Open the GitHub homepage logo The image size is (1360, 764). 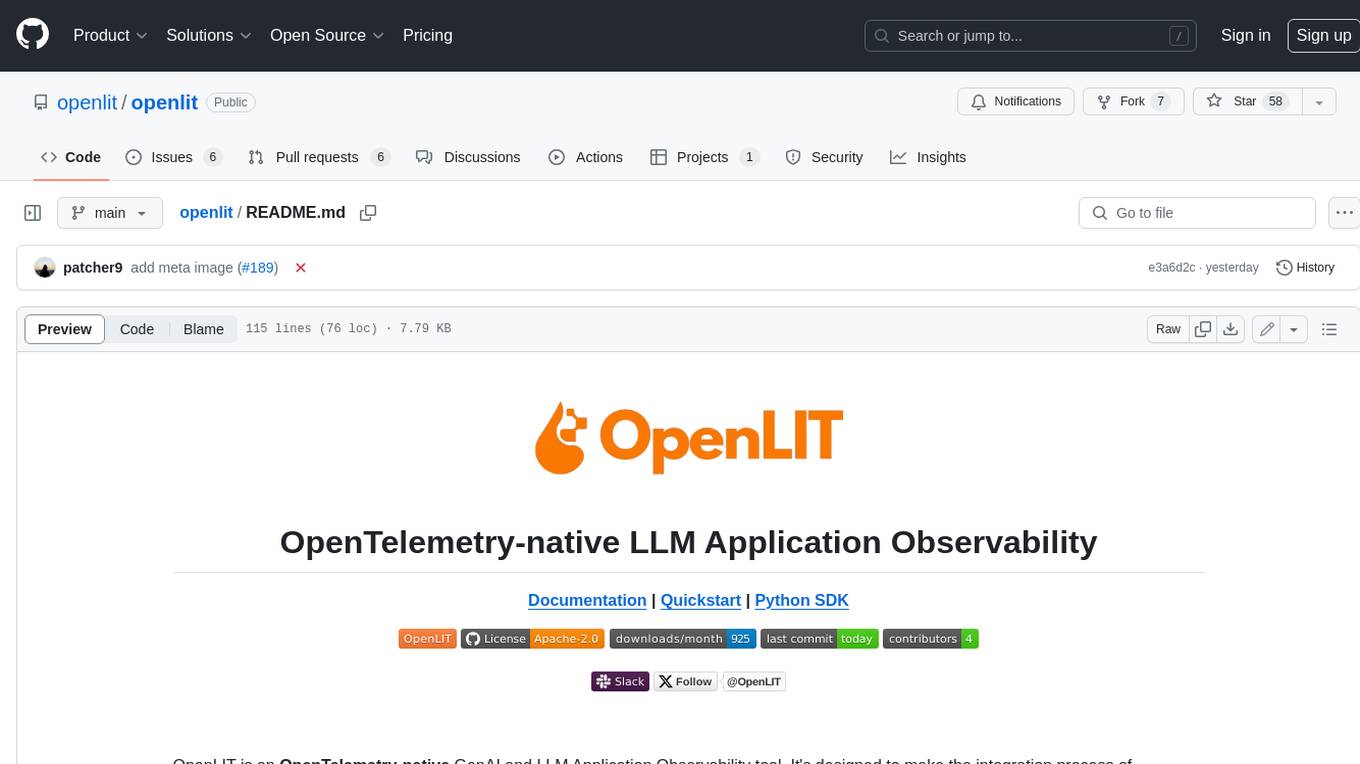tap(33, 35)
